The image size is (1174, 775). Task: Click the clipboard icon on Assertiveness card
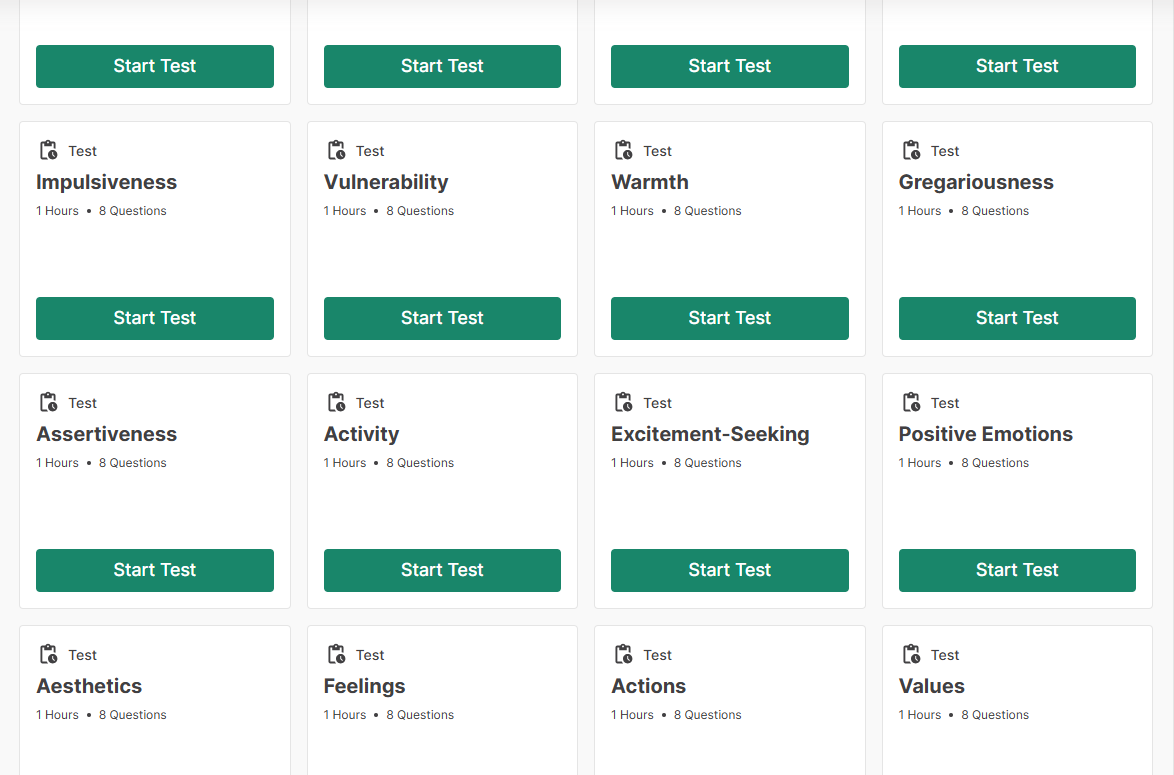click(48, 403)
